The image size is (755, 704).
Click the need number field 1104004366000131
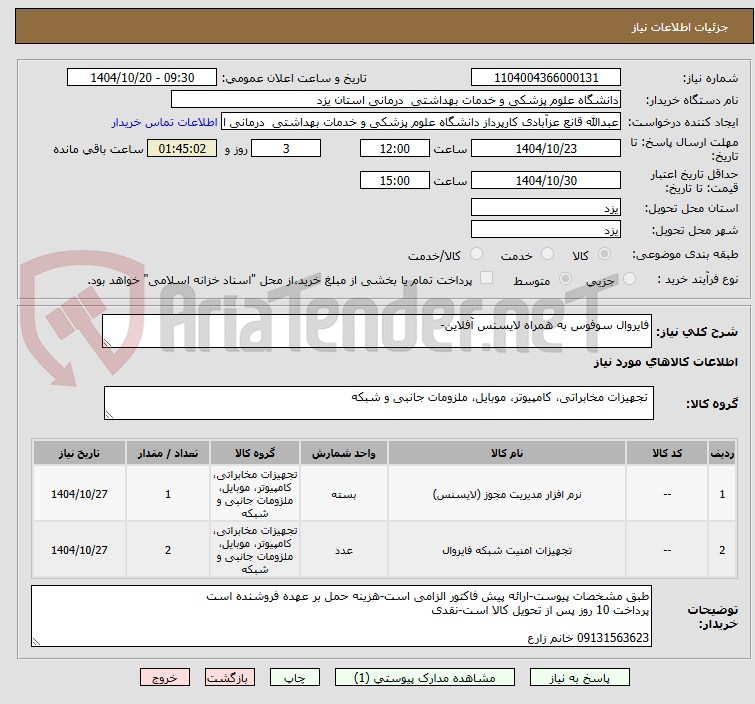tap(546, 78)
